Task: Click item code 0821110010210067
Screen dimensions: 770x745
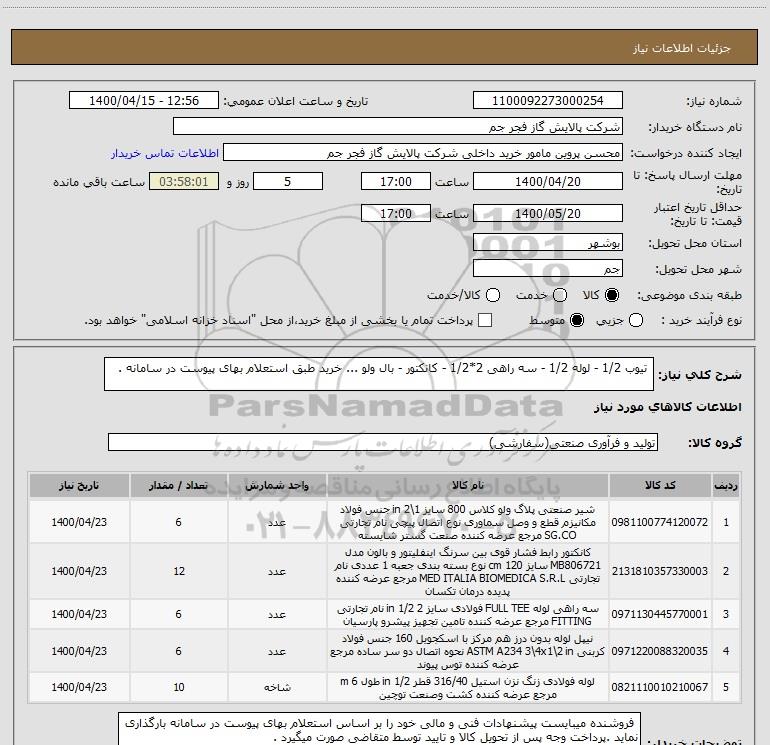Action: click(x=660, y=687)
